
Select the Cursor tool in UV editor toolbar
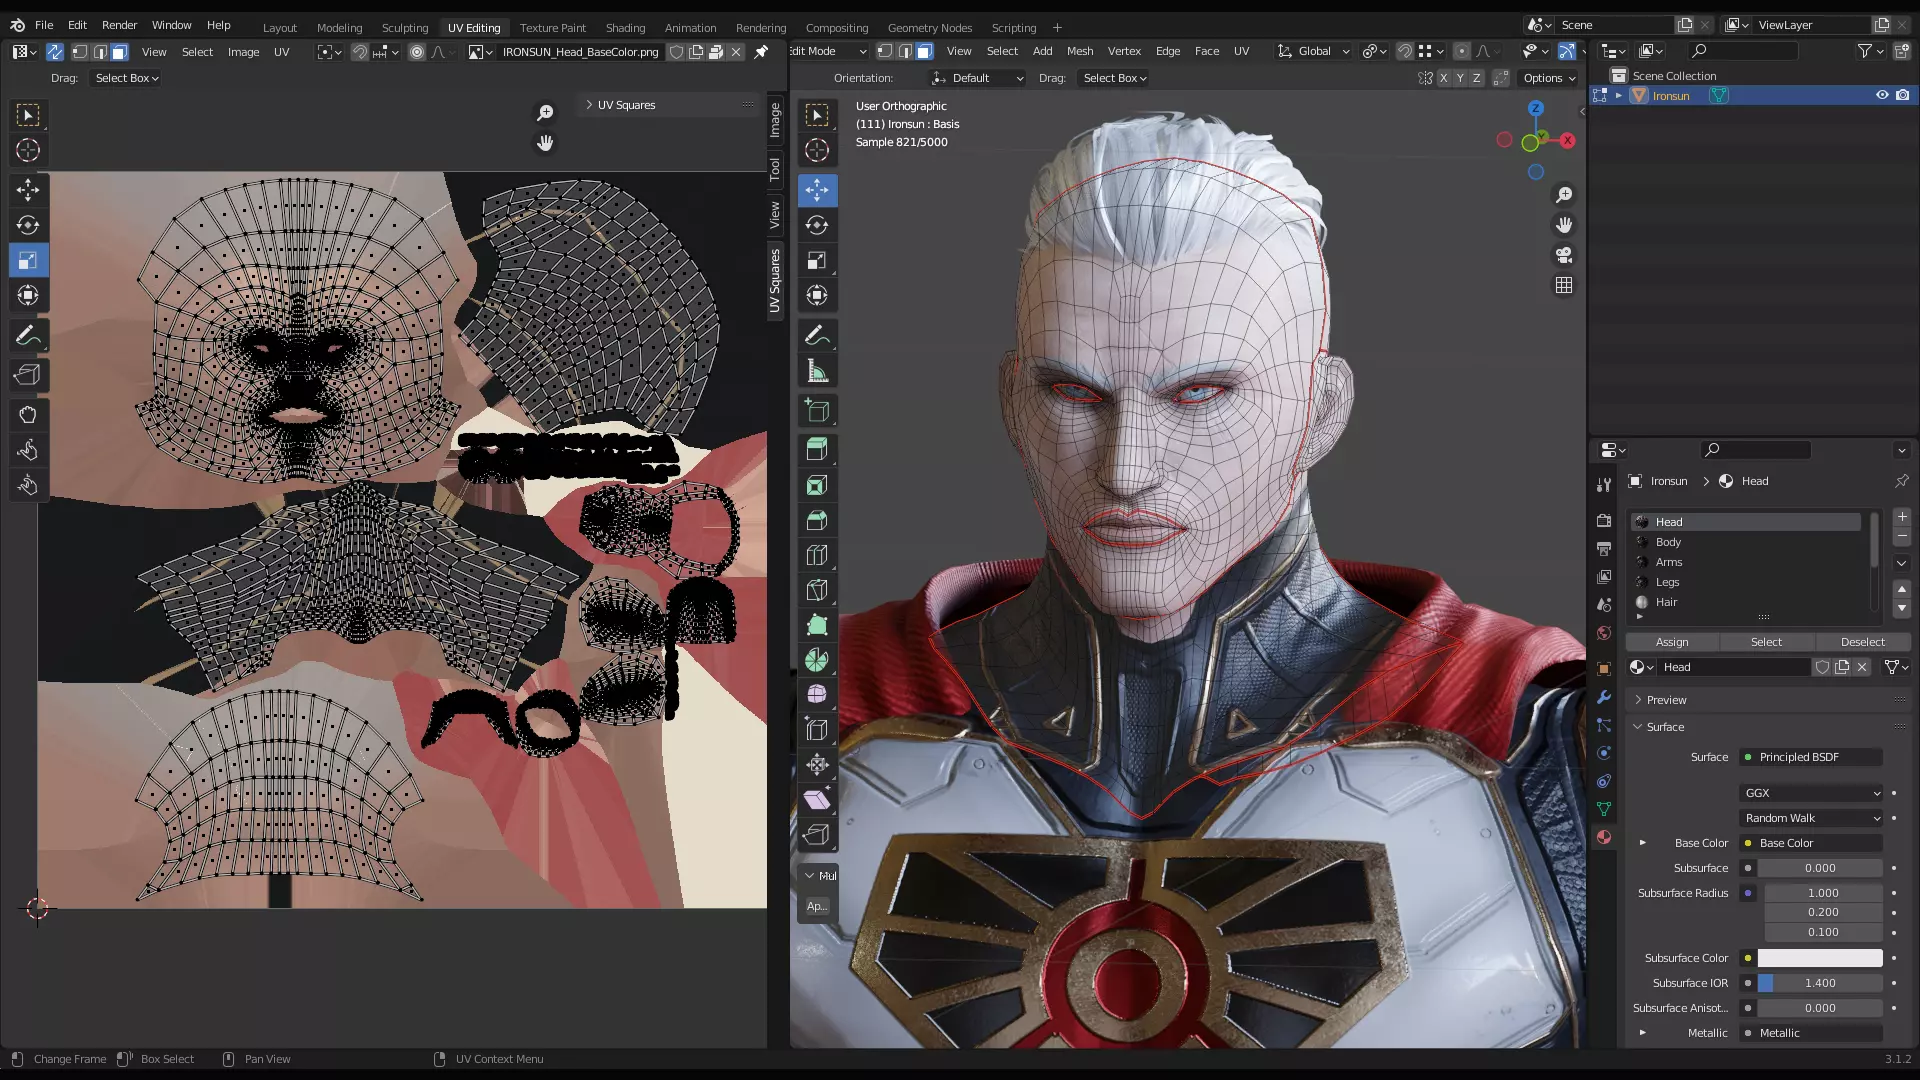(28, 150)
